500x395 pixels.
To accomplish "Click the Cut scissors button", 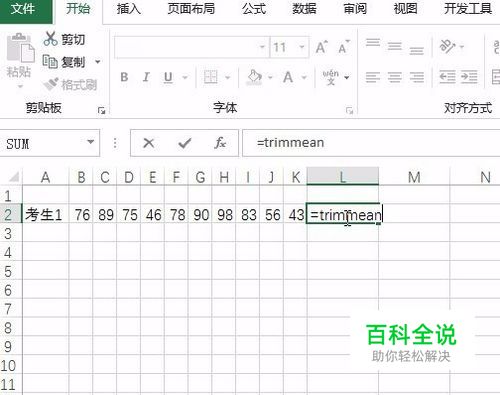I will pos(64,39).
